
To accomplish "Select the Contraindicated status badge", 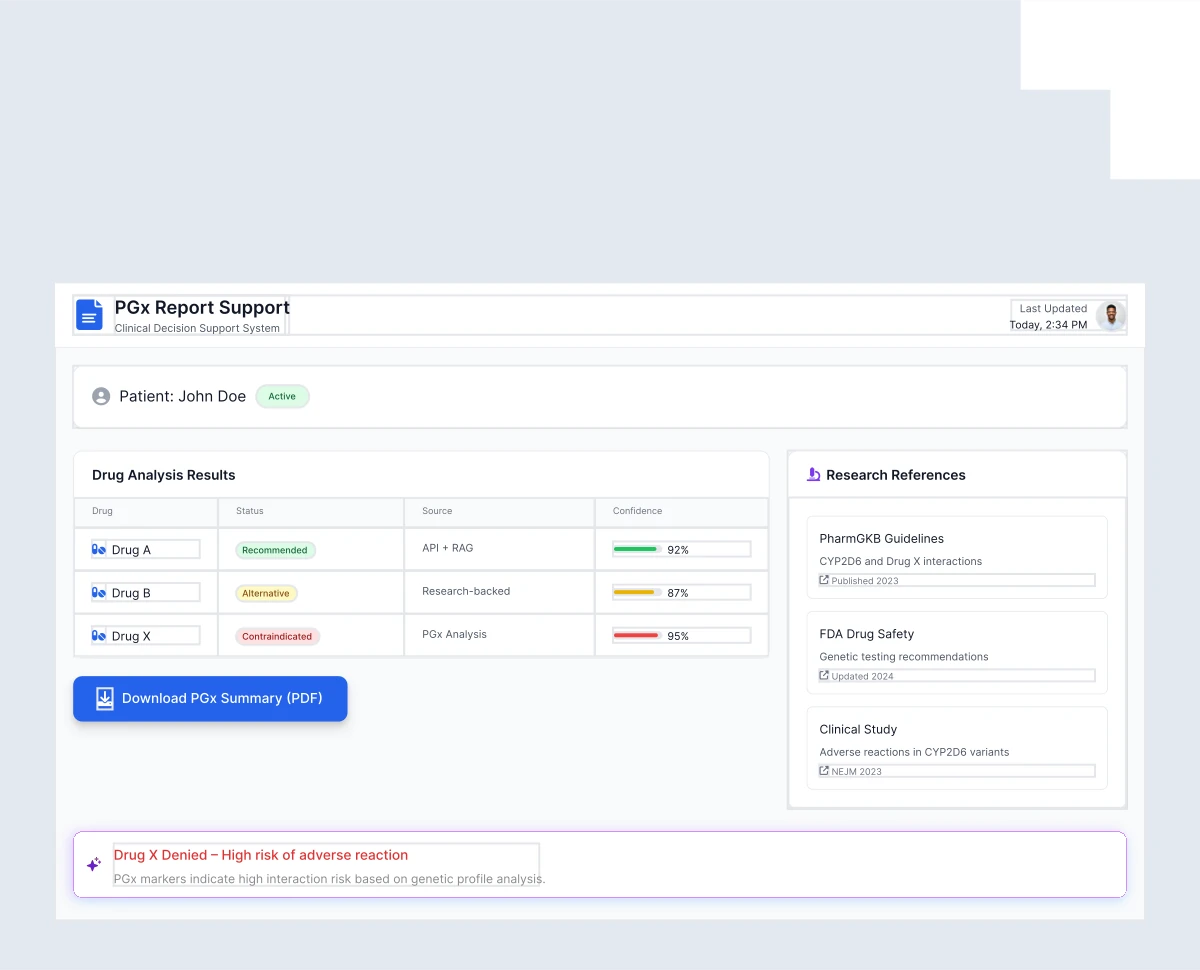I will tap(277, 636).
